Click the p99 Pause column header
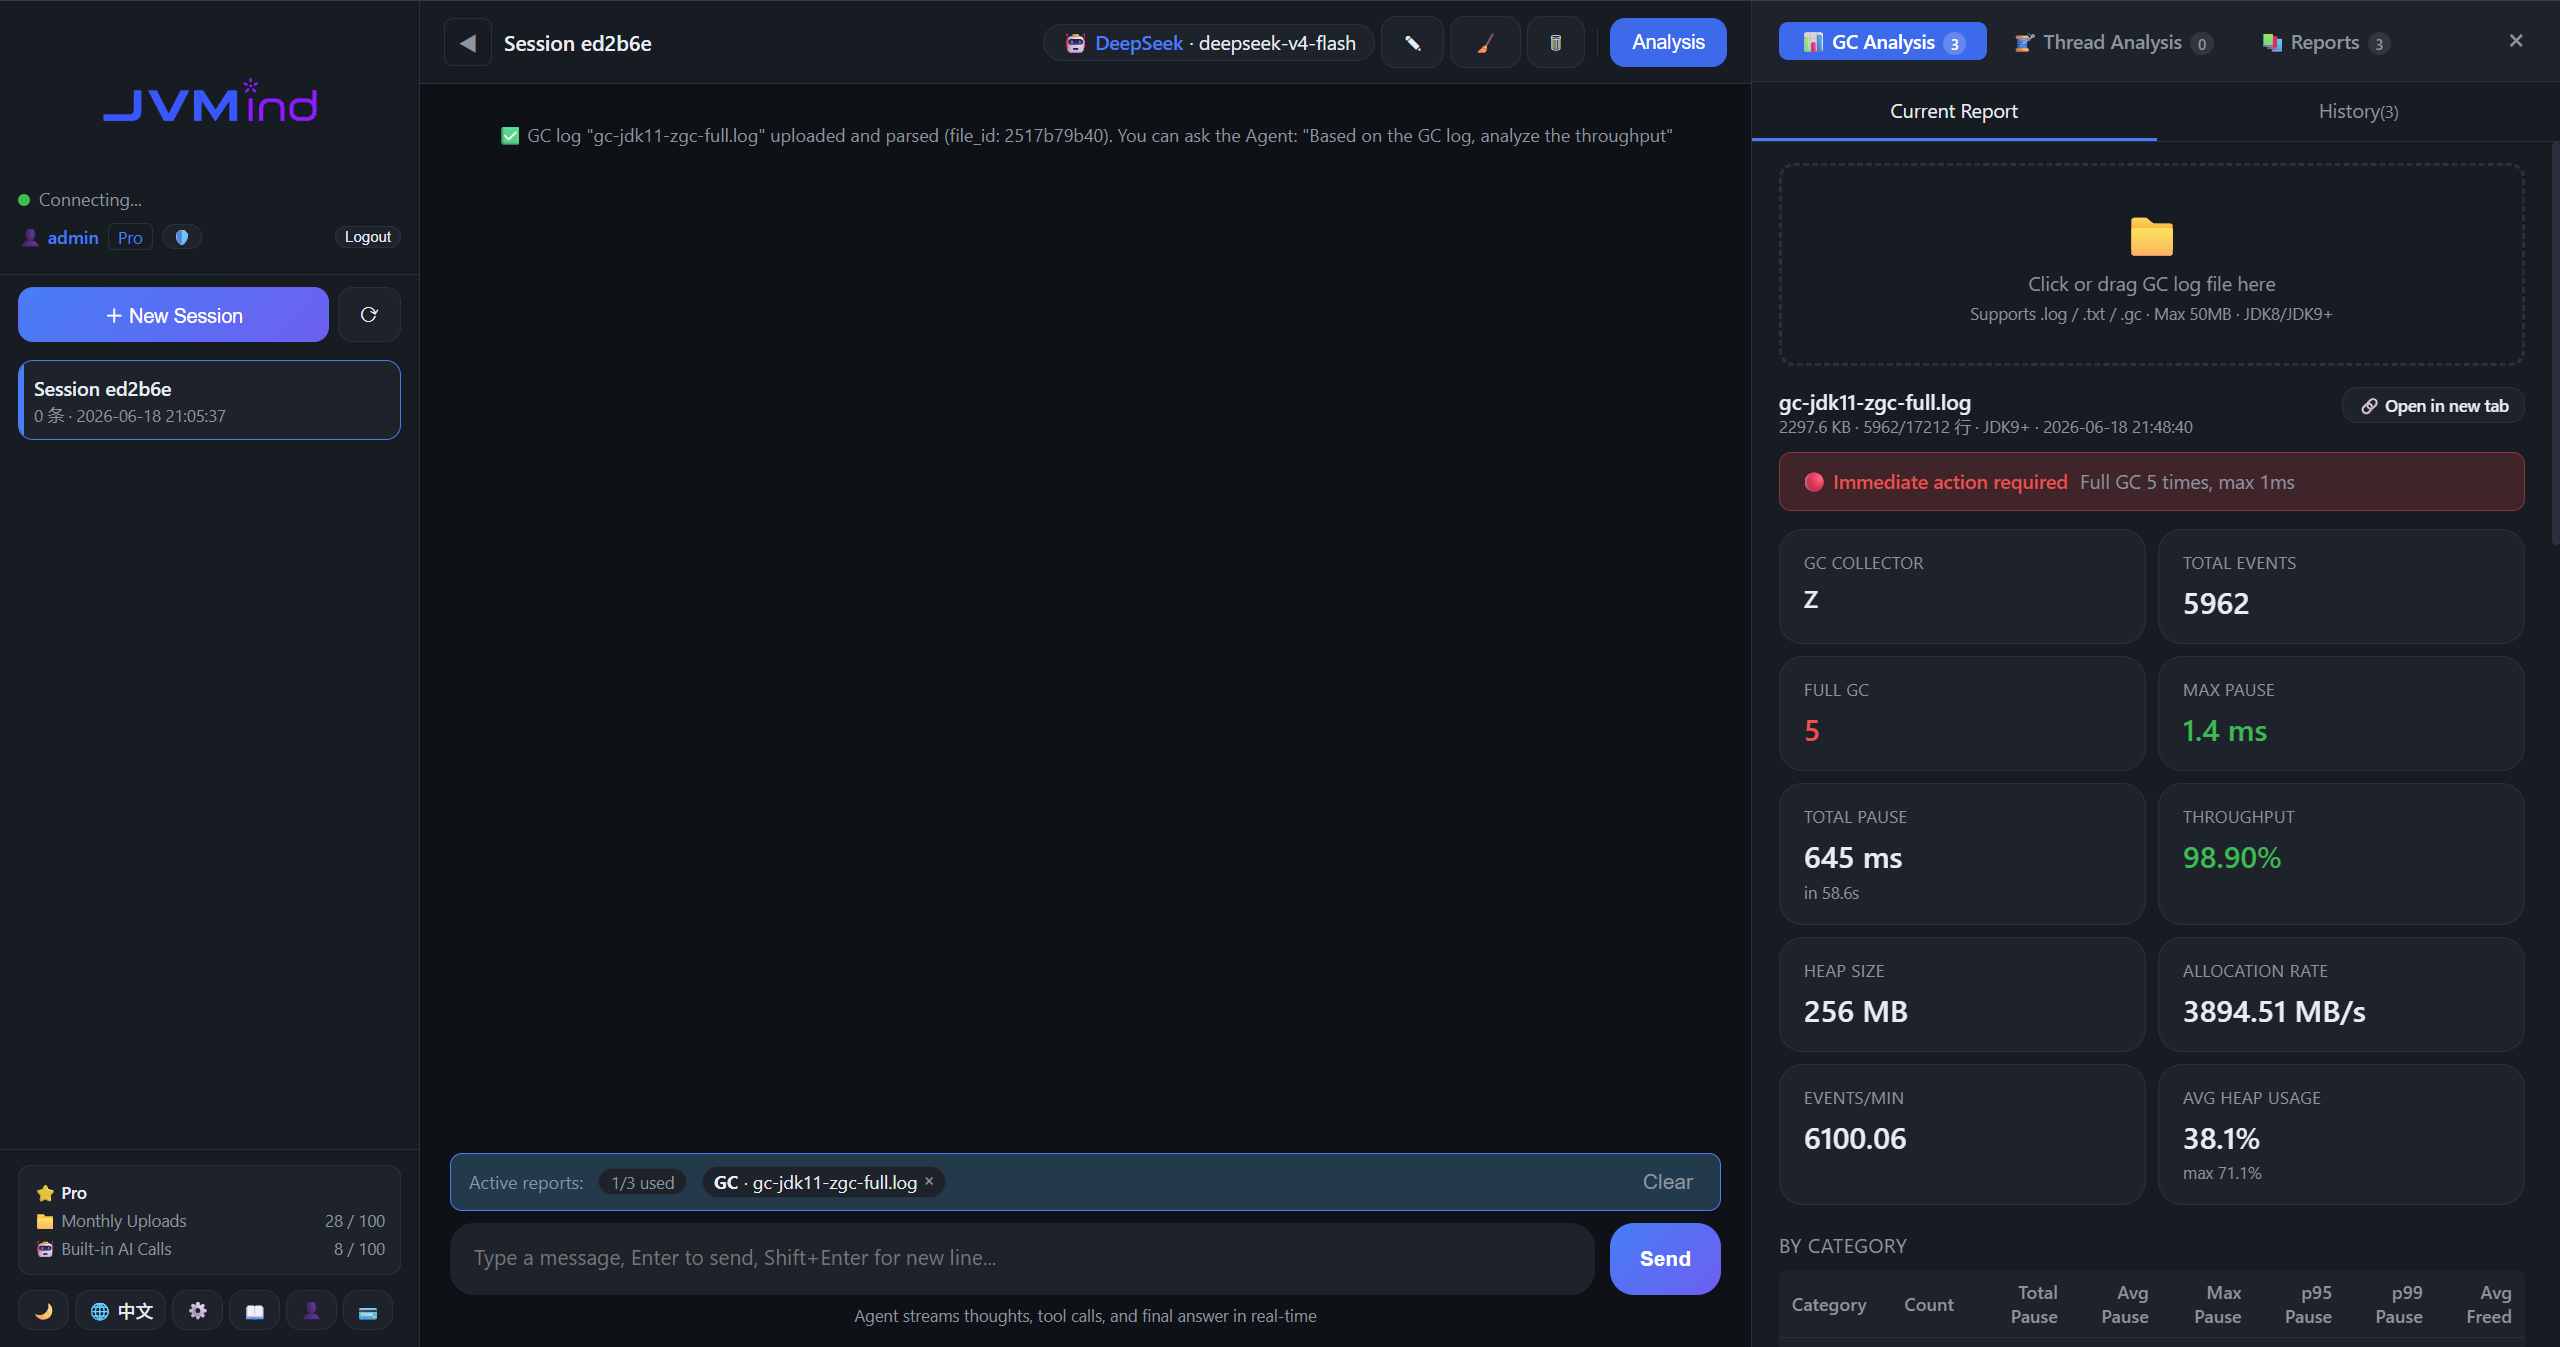The height and width of the screenshot is (1347, 2560). click(2399, 1305)
